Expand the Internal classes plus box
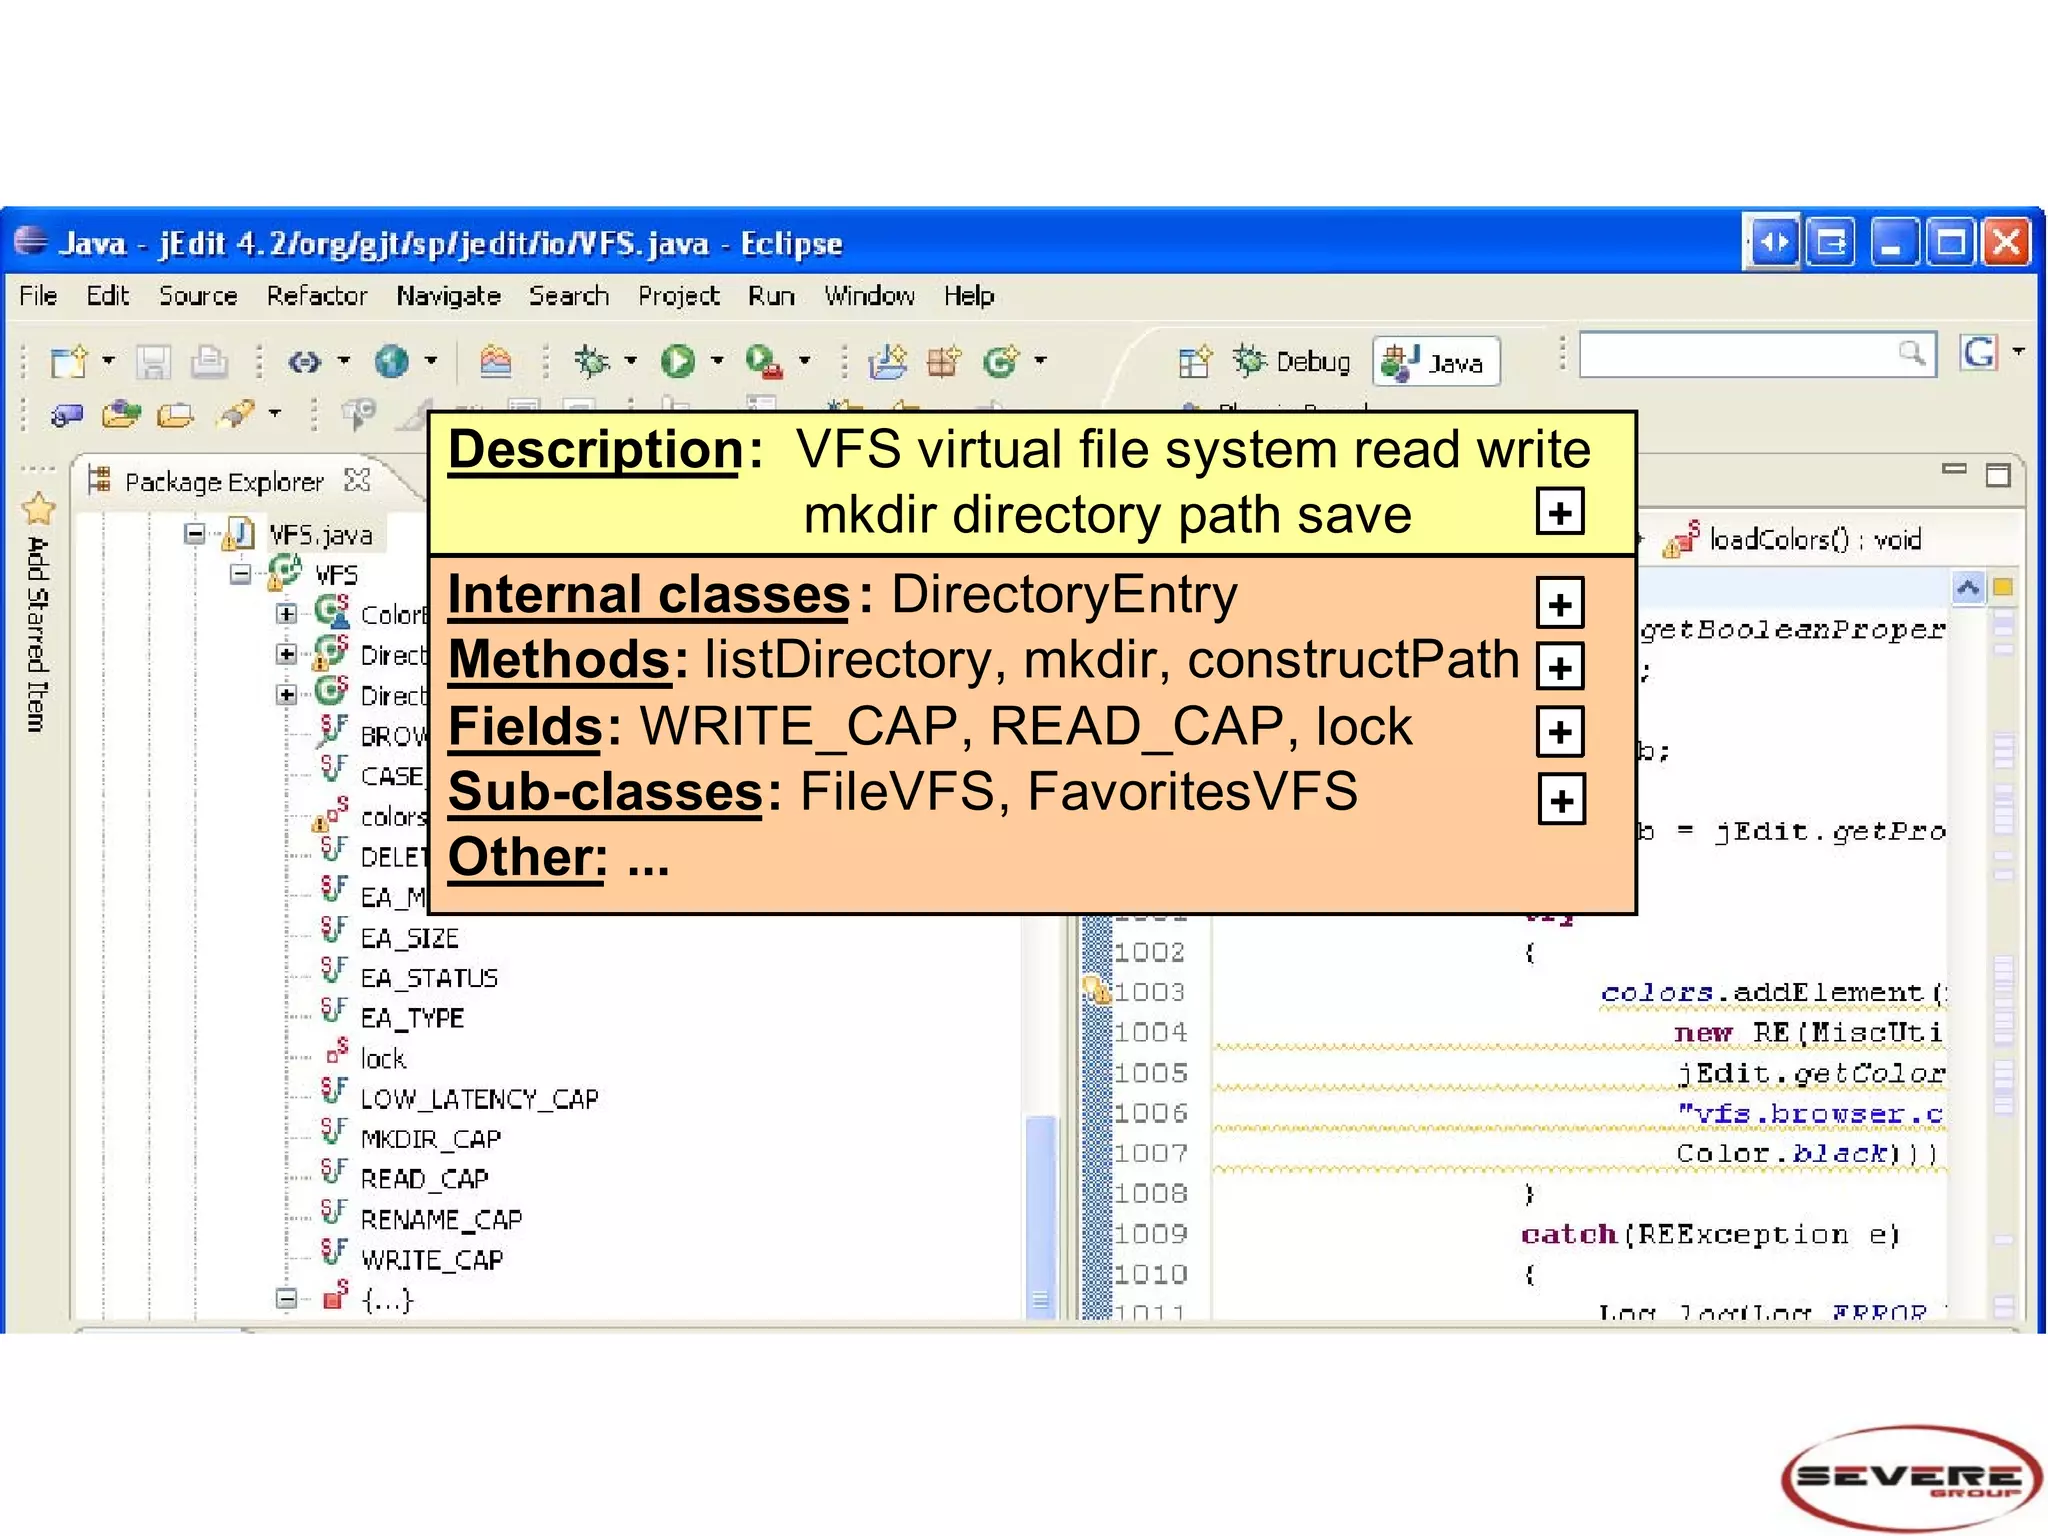Screen dimensions: 2048x1536 coord(1560,603)
